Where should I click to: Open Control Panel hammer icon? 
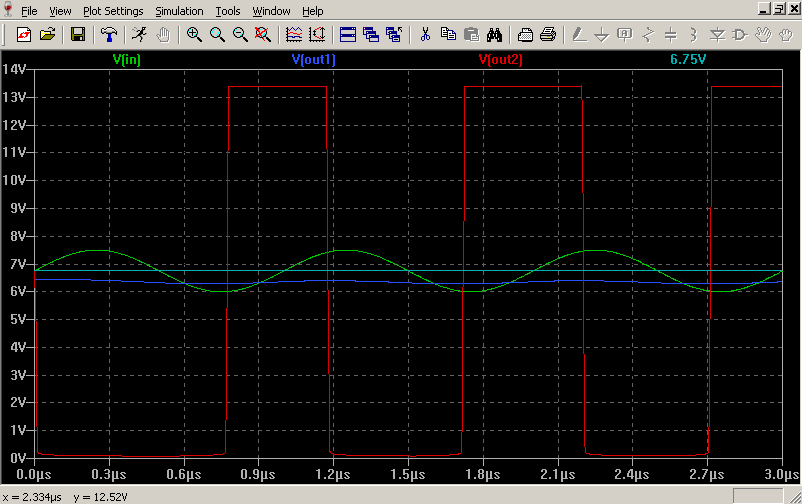[108, 35]
